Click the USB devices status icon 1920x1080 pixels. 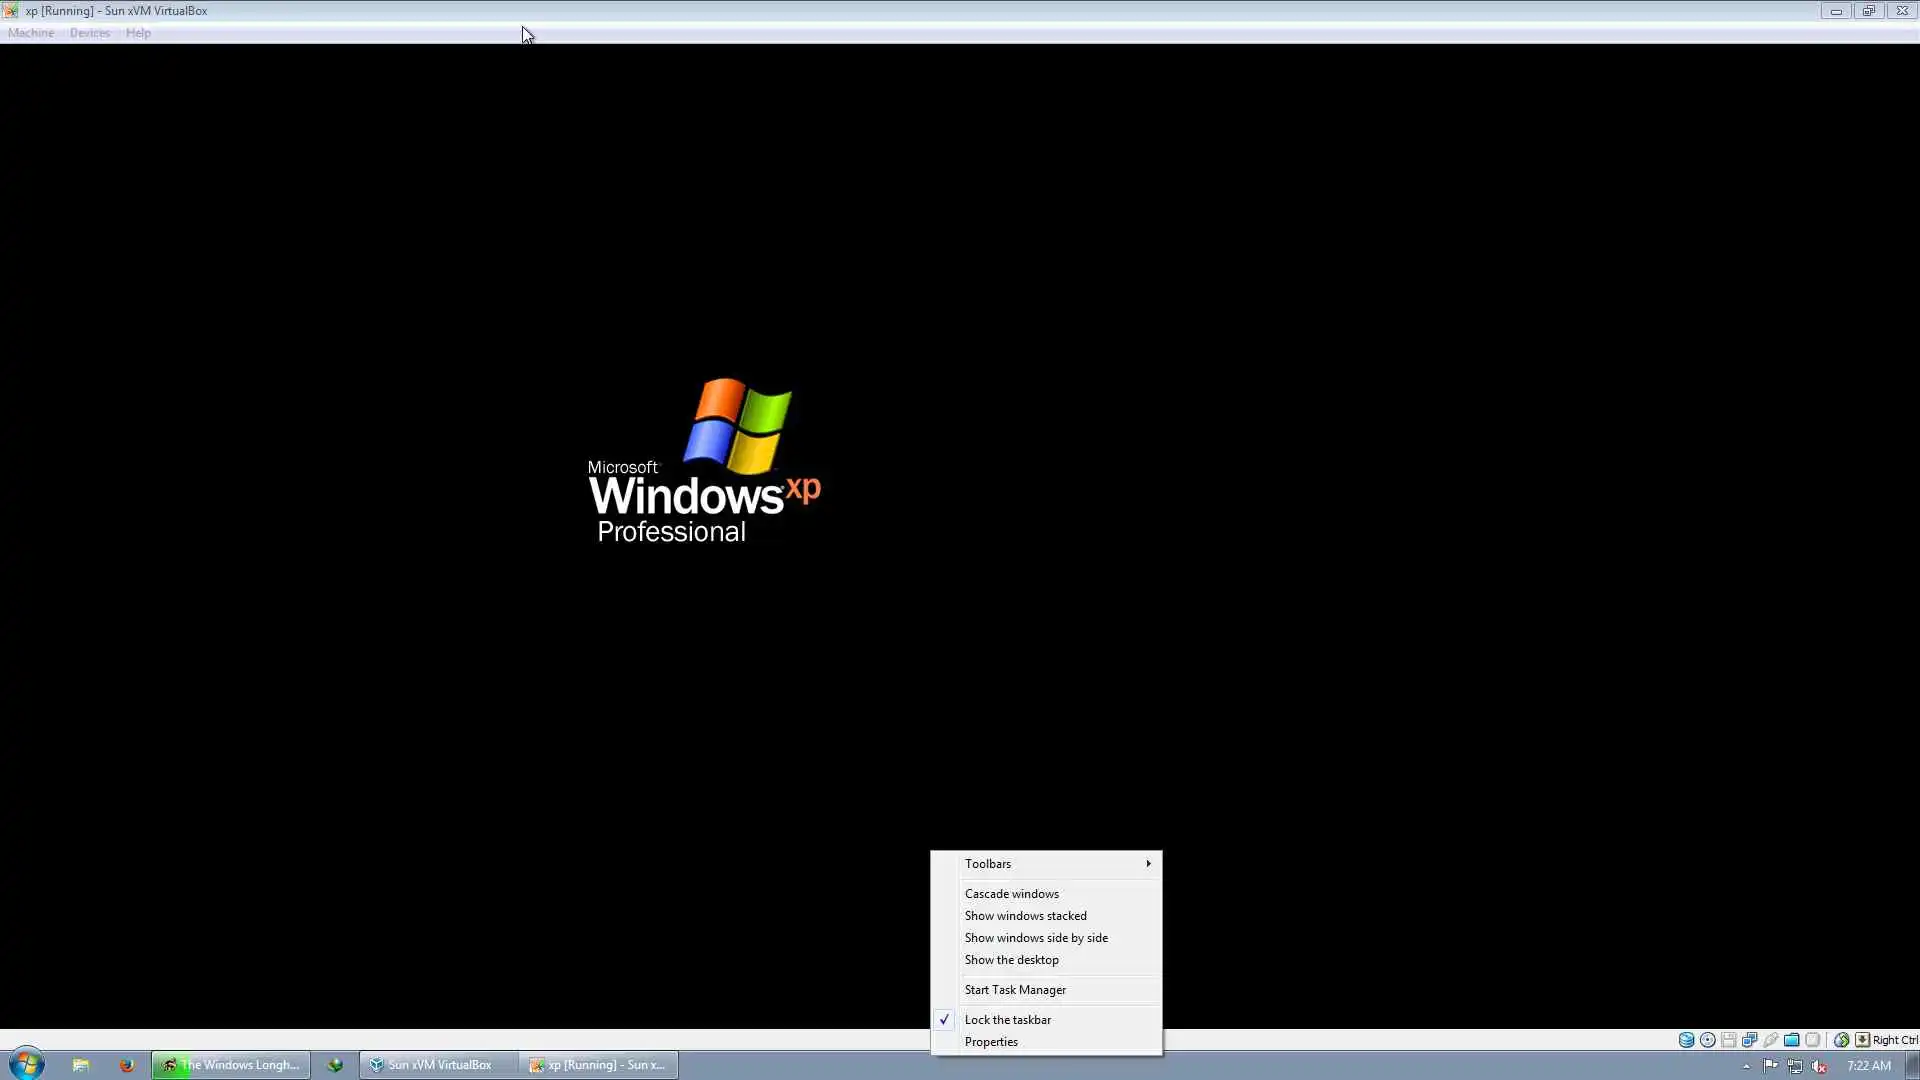pyautogui.click(x=1770, y=1040)
